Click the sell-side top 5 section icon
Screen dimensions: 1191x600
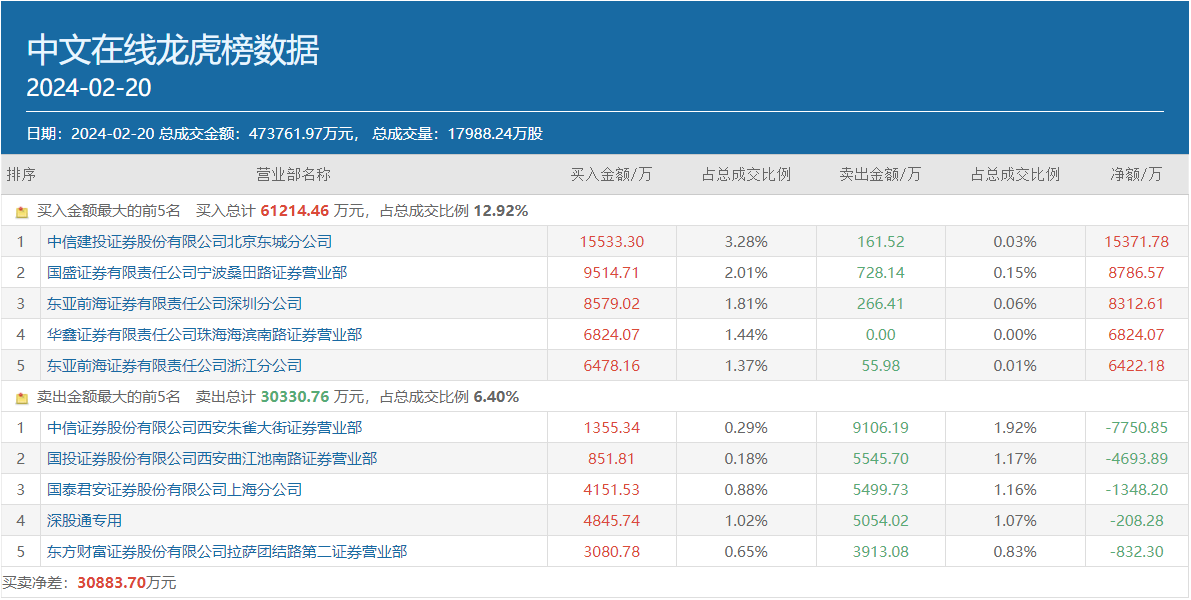coord(21,397)
